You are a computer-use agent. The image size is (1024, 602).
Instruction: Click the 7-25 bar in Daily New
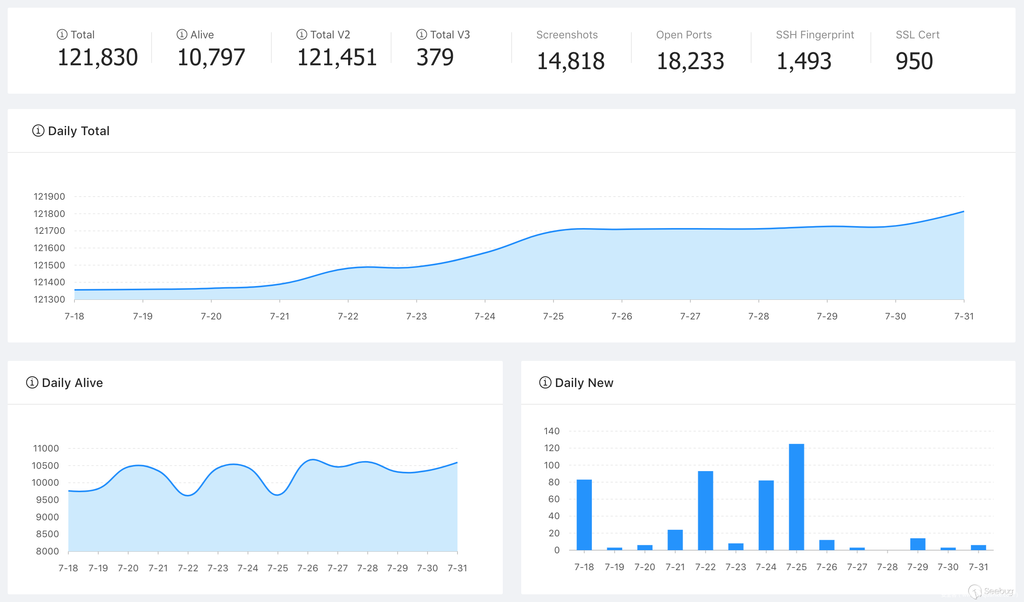coord(796,497)
